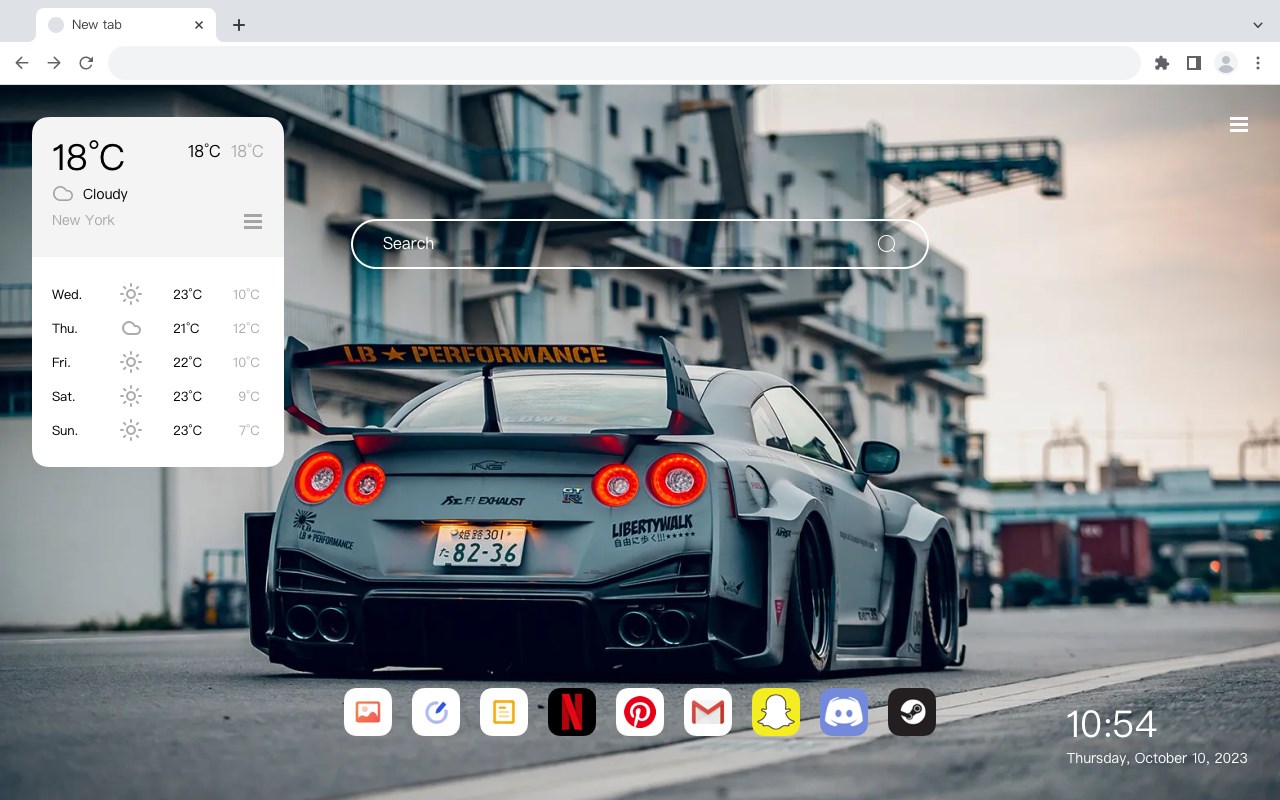Go back to previous page
Image resolution: width=1280 pixels, height=800 pixels.
(x=22, y=63)
